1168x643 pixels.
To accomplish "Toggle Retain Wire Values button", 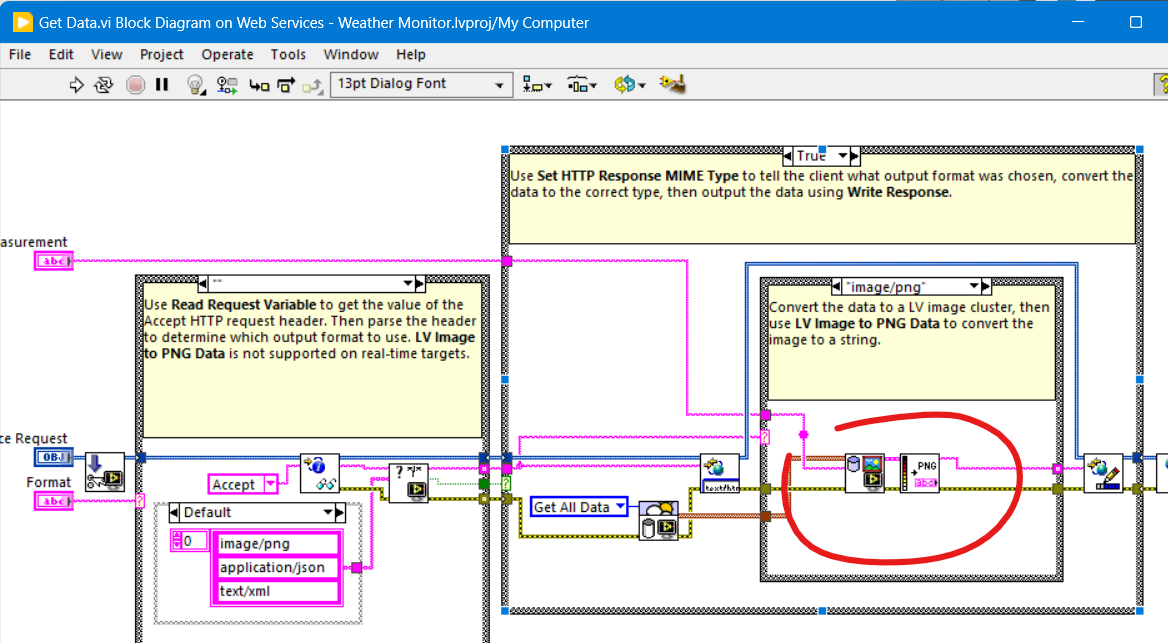I will pos(228,85).
